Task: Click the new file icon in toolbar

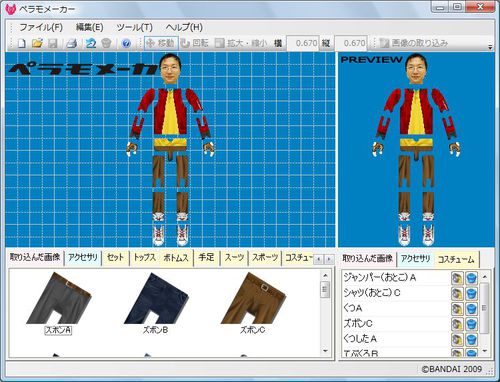Action: [22, 43]
